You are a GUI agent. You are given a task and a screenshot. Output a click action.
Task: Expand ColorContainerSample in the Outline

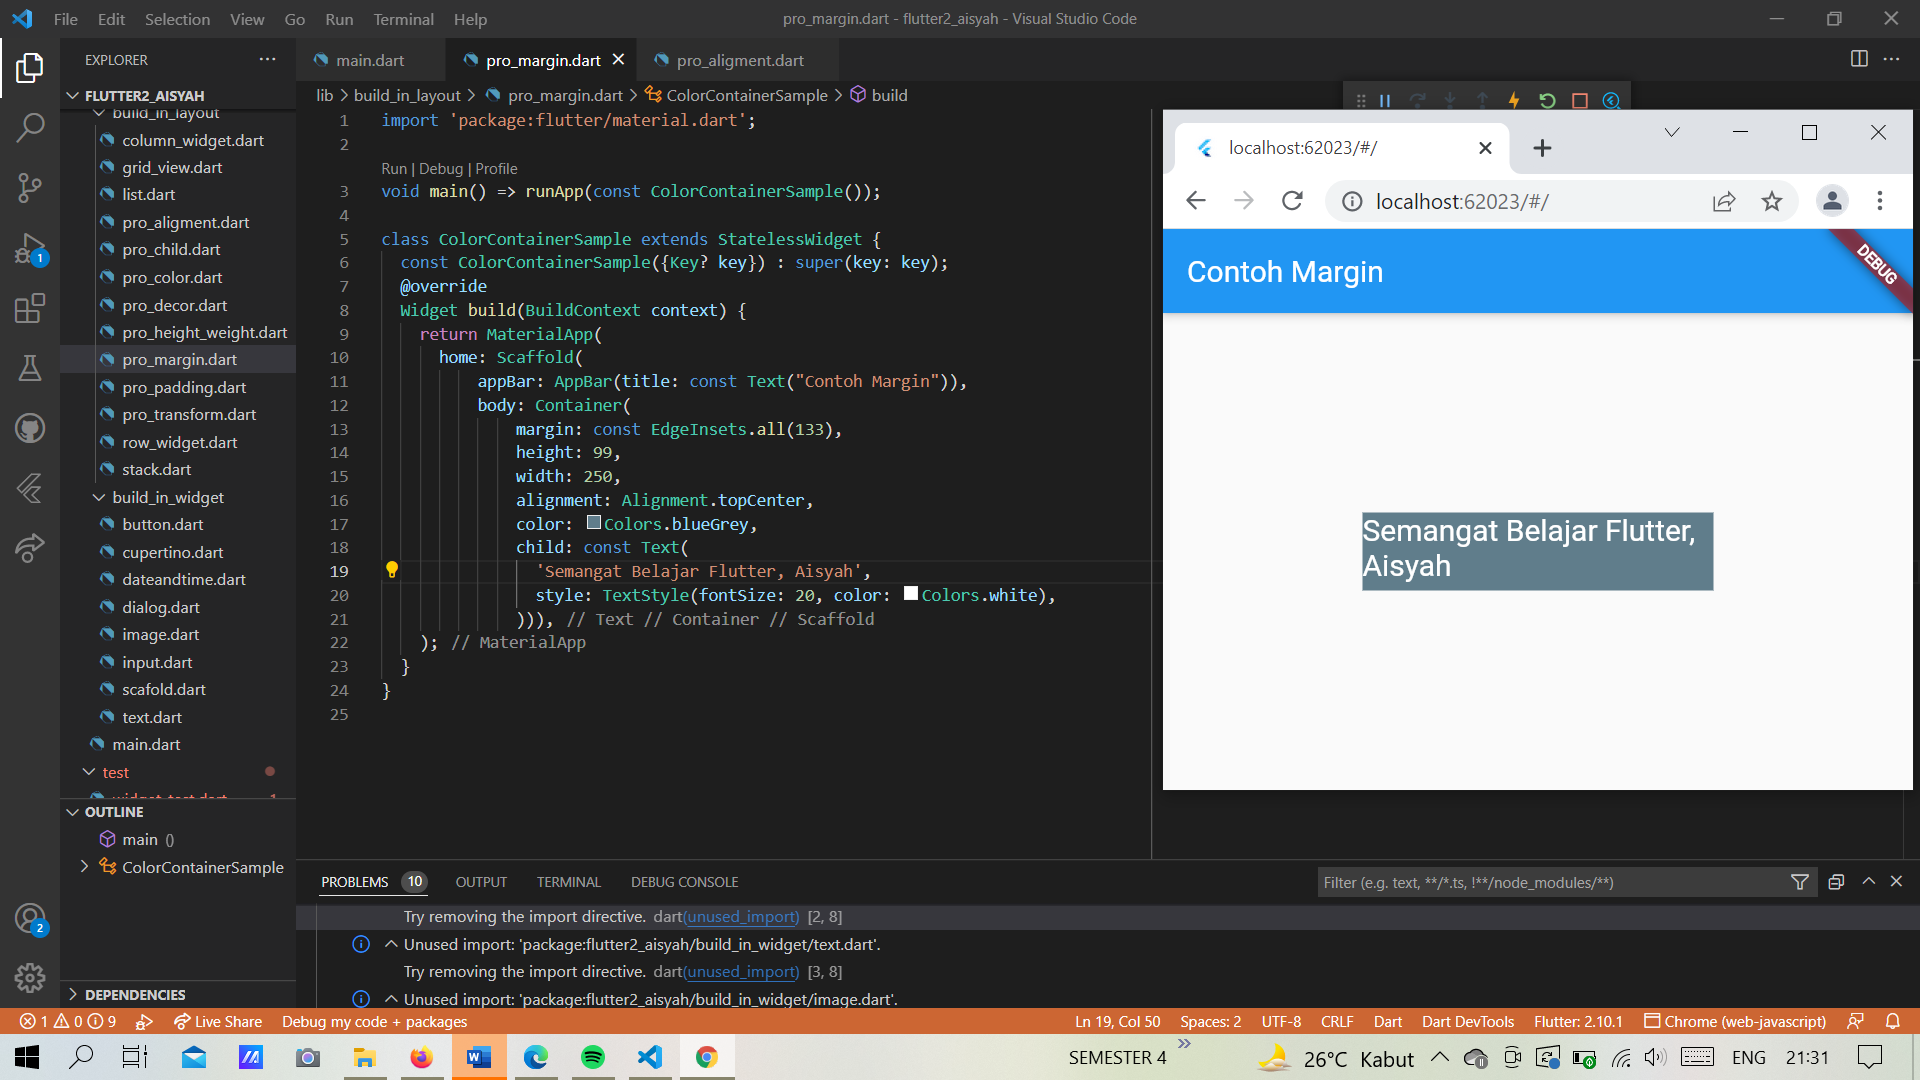click(x=84, y=866)
